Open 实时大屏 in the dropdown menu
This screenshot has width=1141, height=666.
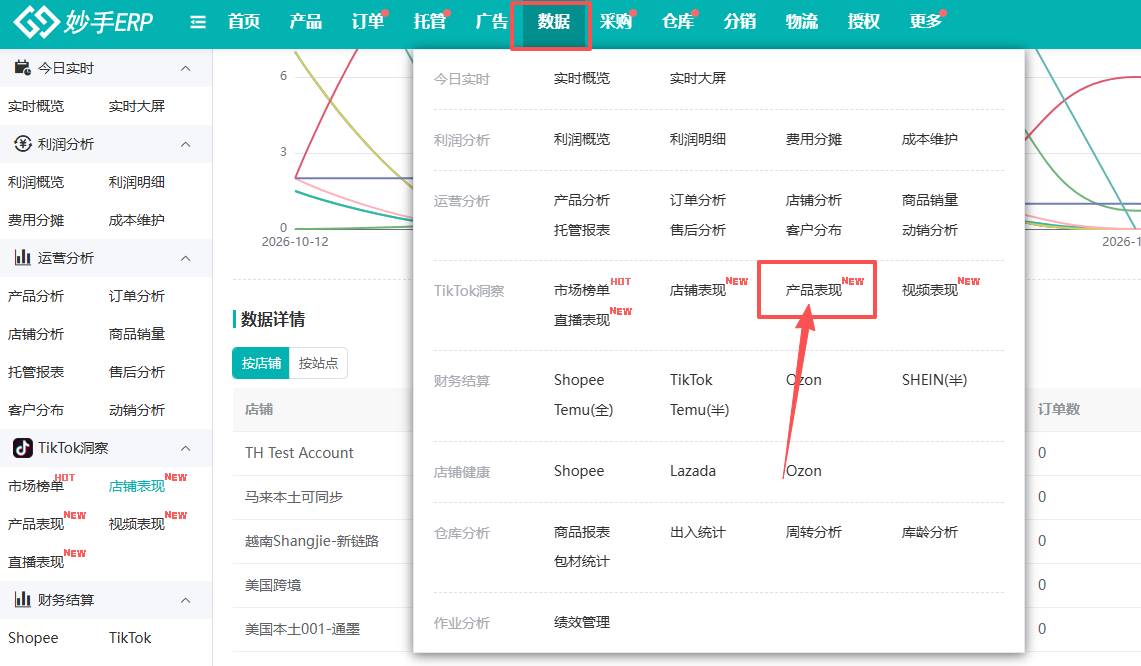pyautogui.click(x=697, y=79)
